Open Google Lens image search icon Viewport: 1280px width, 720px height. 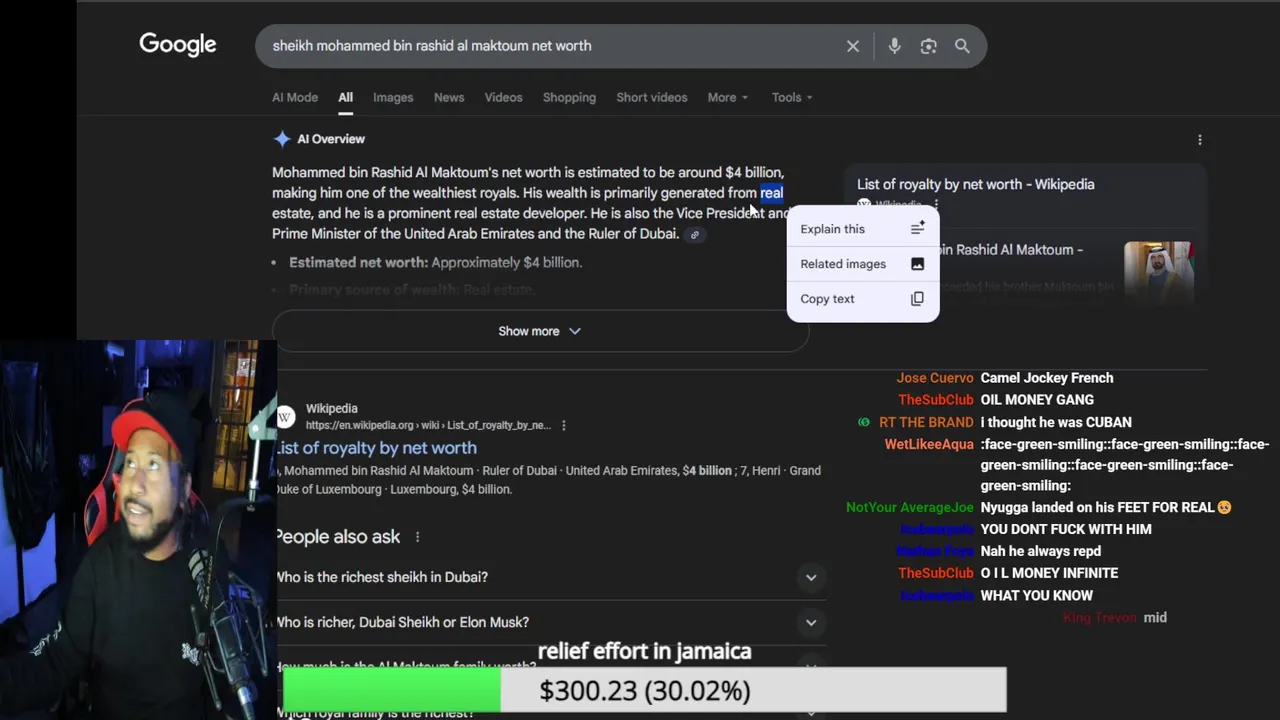tap(928, 46)
